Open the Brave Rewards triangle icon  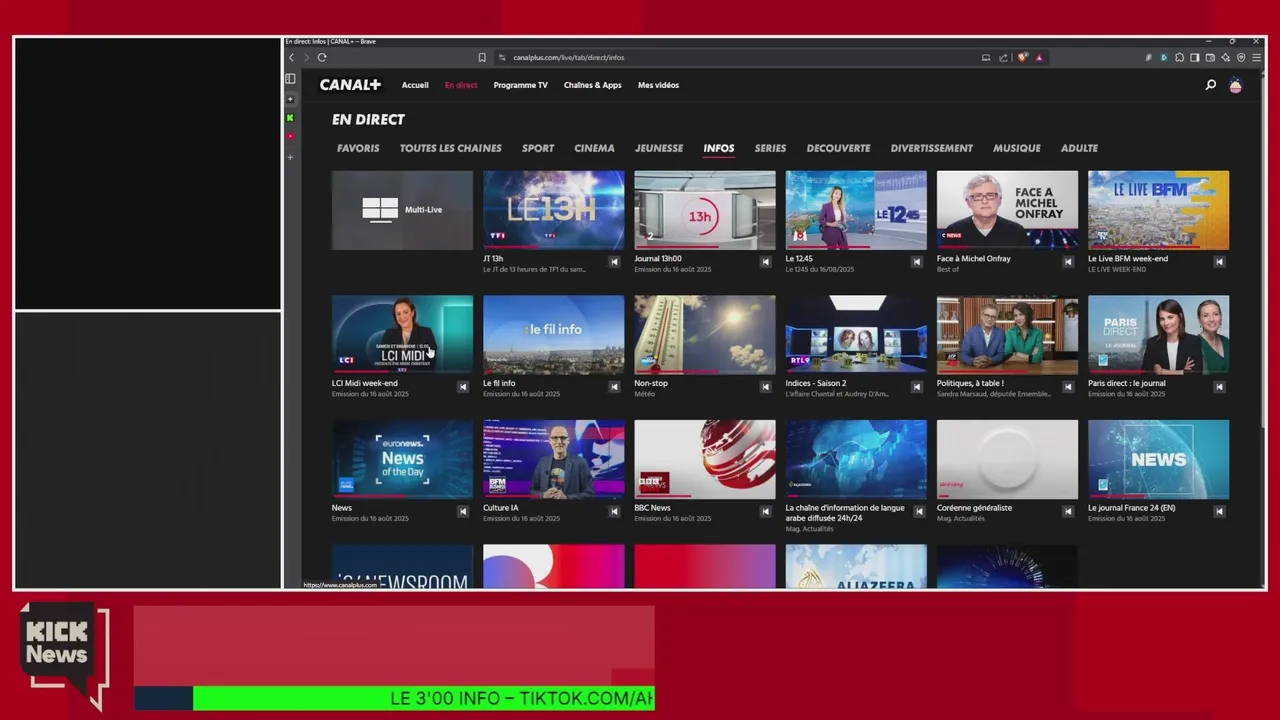click(x=1039, y=57)
